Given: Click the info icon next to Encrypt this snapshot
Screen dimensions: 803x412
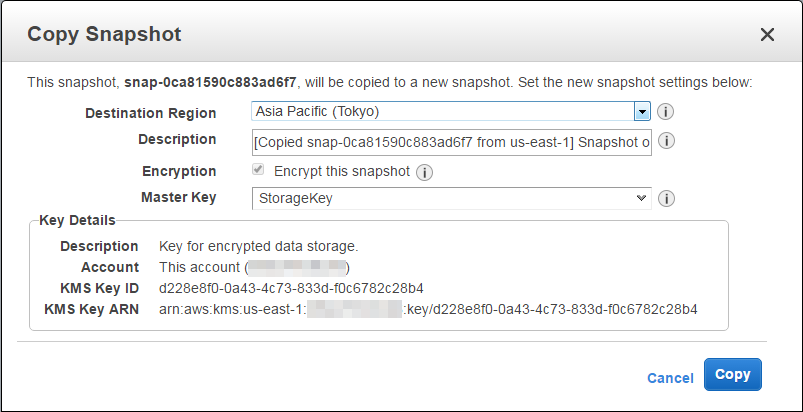Looking at the screenshot, I should pos(424,172).
